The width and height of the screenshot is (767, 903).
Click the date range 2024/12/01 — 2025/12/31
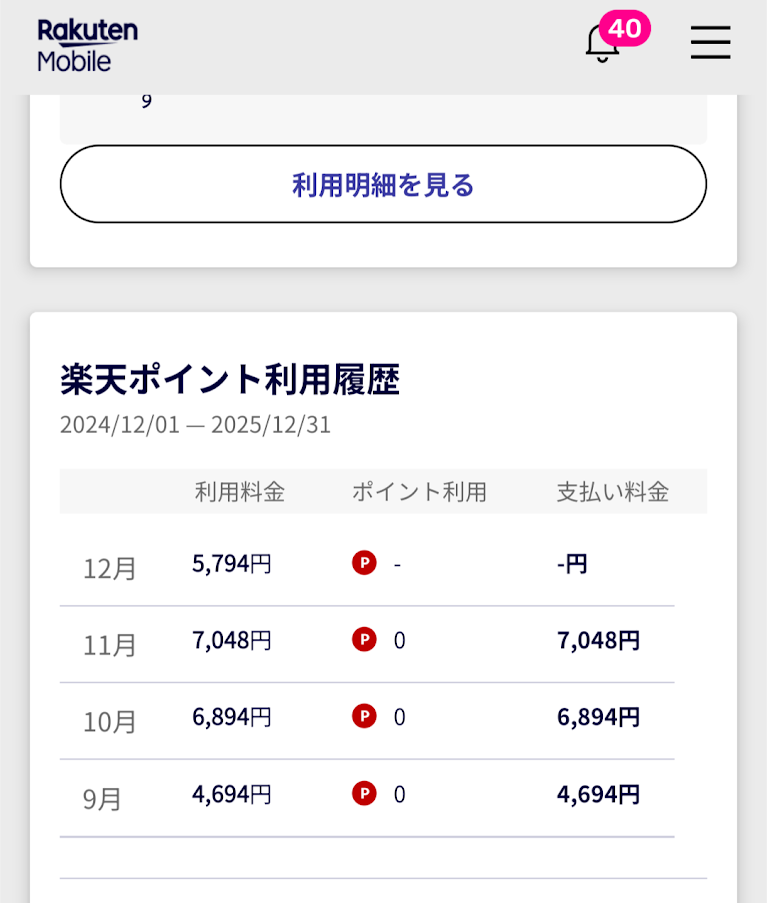click(195, 424)
